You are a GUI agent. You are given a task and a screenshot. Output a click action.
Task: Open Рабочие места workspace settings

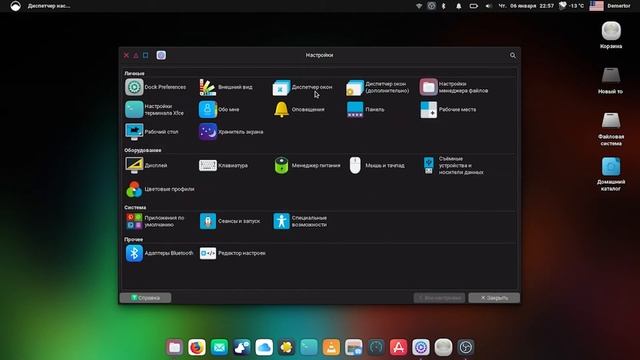point(448,109)
